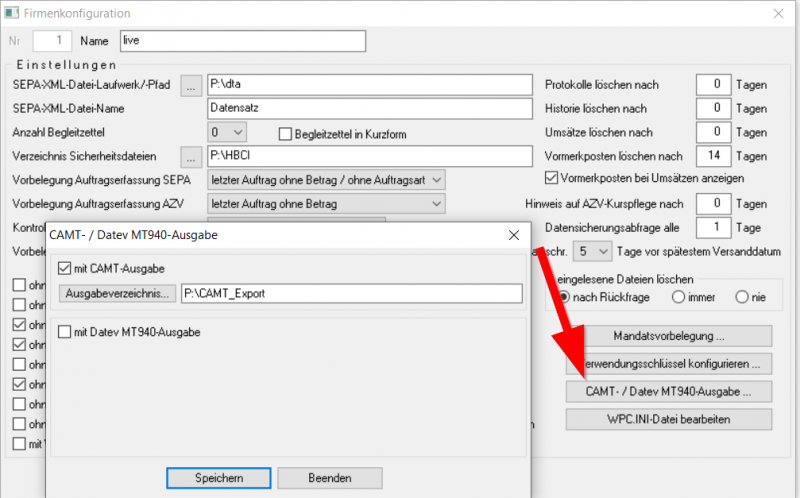Toggle 'Vormerkposten bei Umsätzen anzeigen' checkbox

click(x=551, y=178)
